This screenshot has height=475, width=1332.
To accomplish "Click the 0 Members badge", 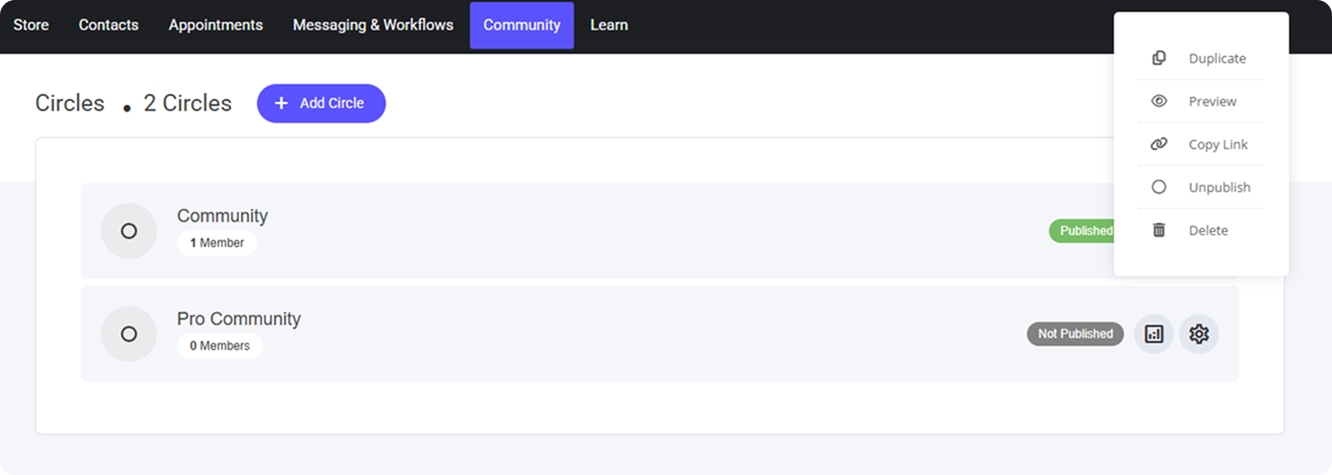I will [220, 346].
